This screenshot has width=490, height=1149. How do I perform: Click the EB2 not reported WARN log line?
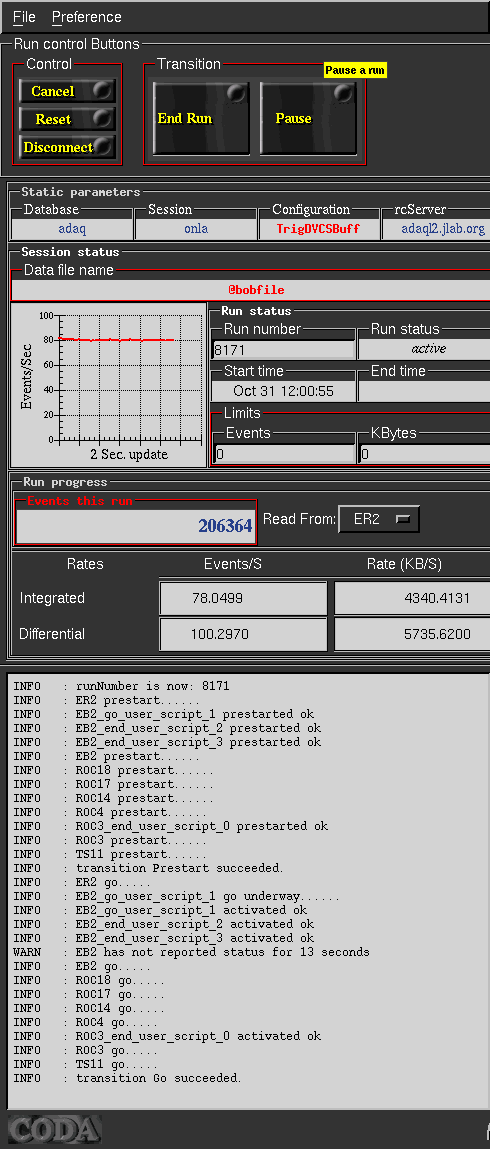[x=191, y=952]
